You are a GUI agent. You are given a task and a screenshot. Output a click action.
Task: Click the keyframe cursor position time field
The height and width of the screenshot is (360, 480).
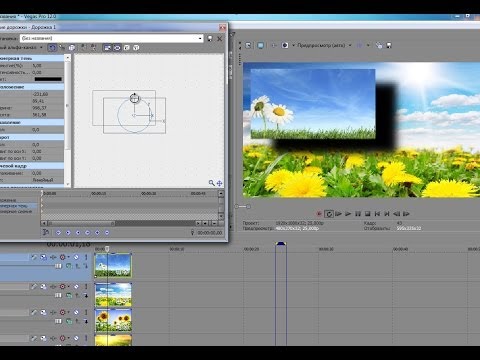pyautogui.click(x=210, y=233)
